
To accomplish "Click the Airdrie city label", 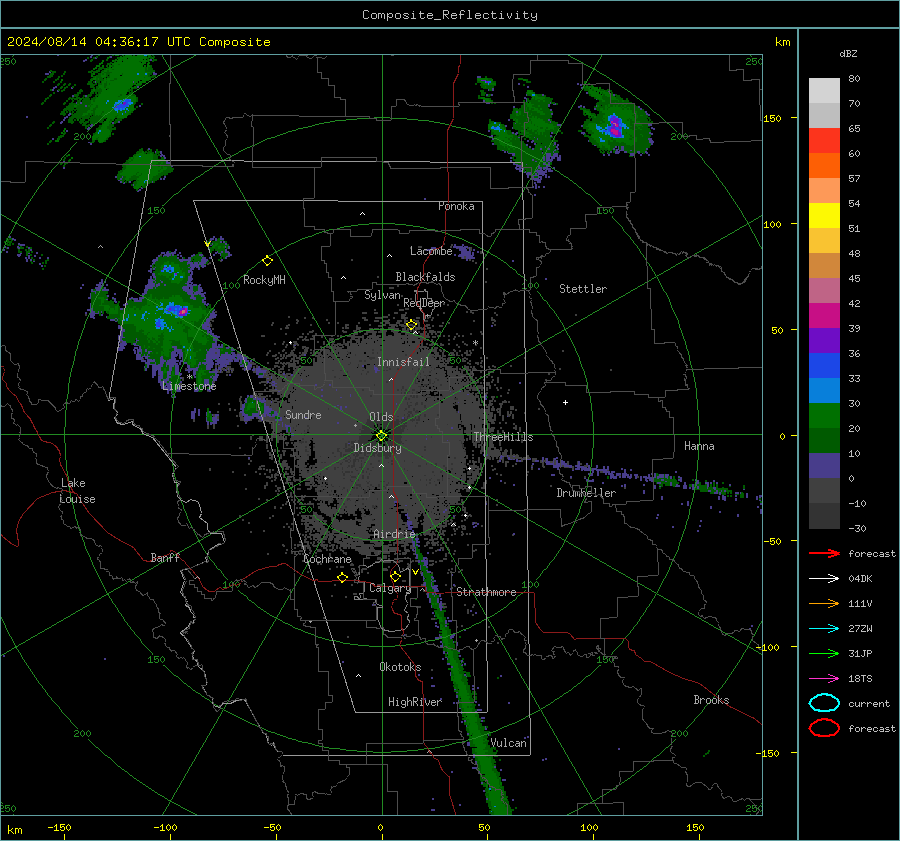I will [394, 534].
